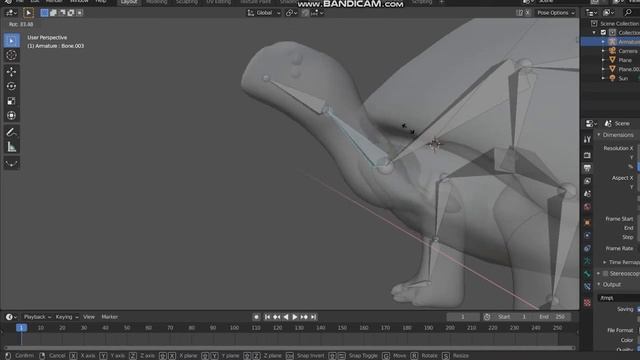
Task: Click the timeline End frame field
Action: click(x=553, y=317)
